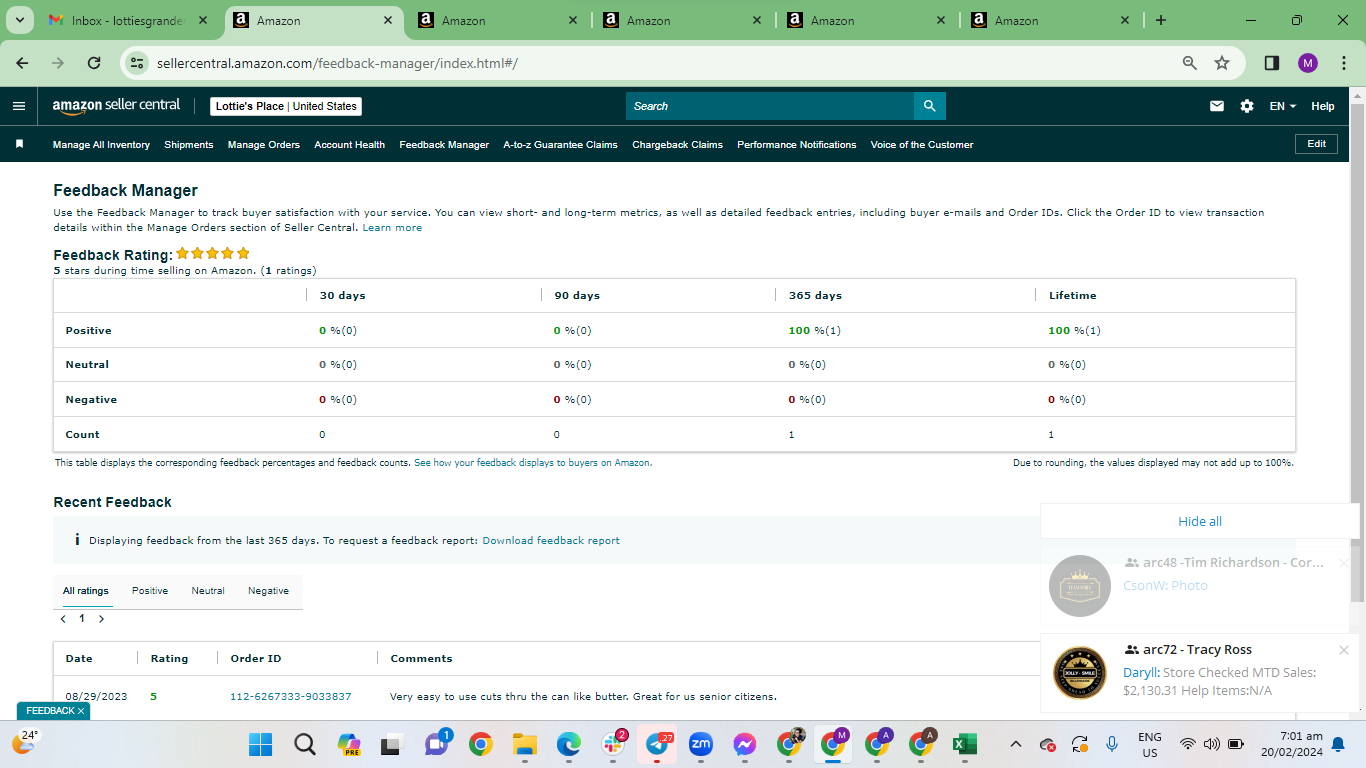Open Manage Orders
Viewport: 1366px width, 768px height.
pos(264,145)
